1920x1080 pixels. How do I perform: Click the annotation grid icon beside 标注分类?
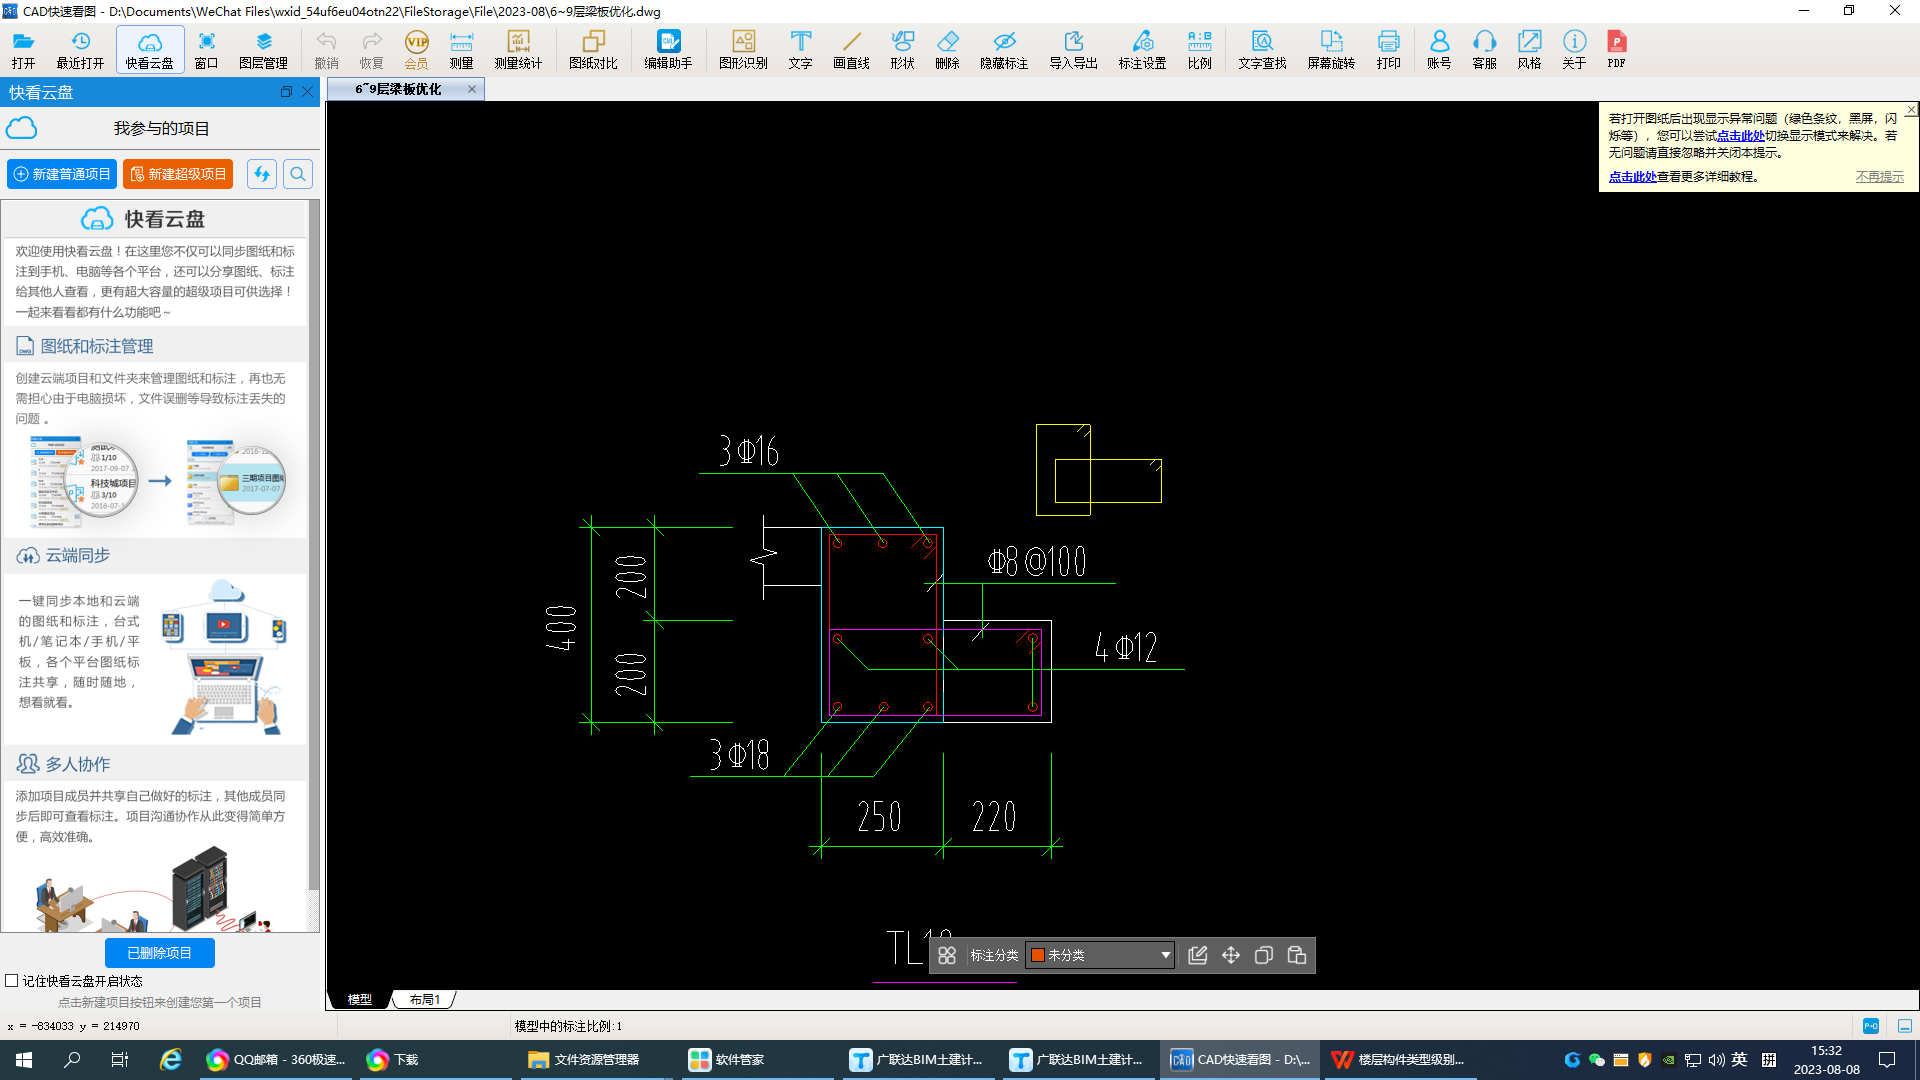[947, 955]
